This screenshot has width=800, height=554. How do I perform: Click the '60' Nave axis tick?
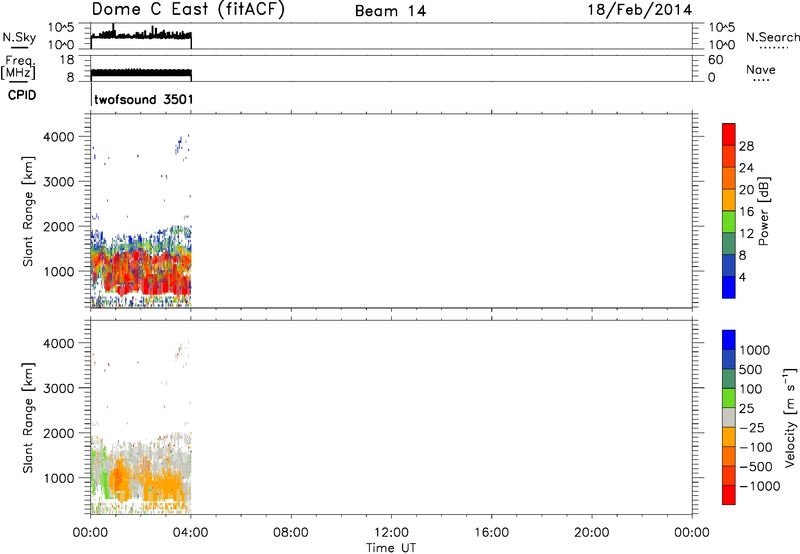(x=715, y=60)
